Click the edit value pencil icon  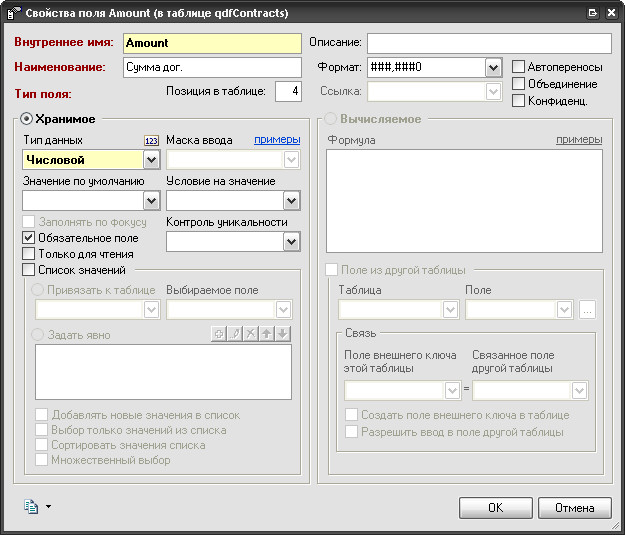[x=235, y=334]
